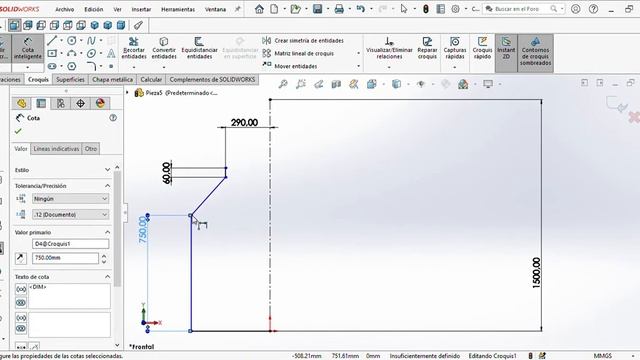Screen dimensions: 640x360
Task: Click the Zoom to fit icon
Action: pos(283,84)
